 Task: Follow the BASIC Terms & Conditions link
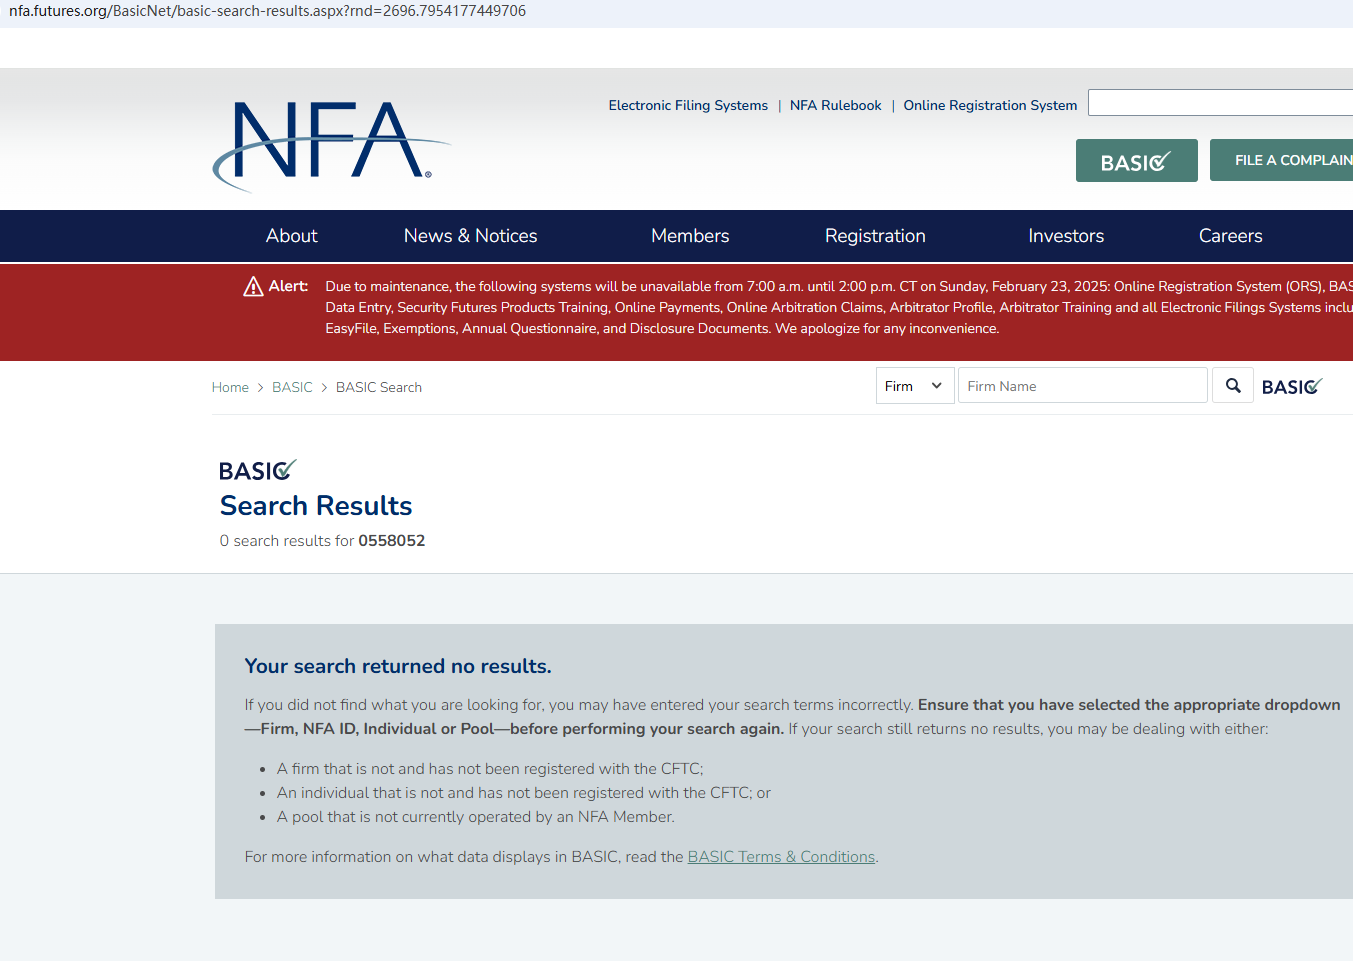click(781, 857)
